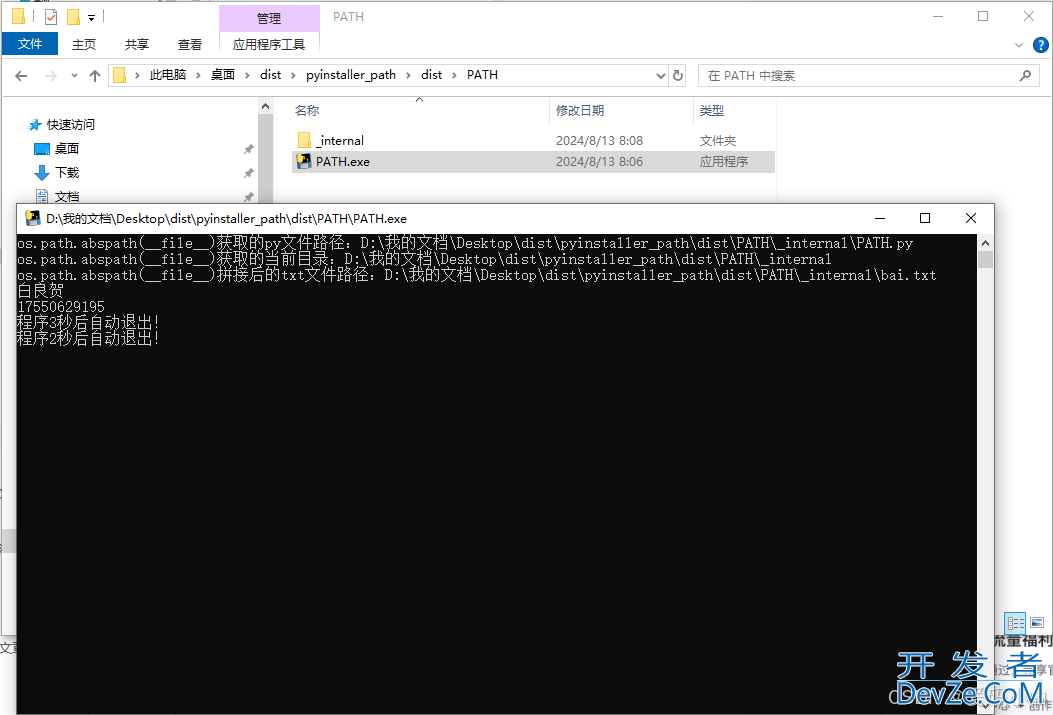Screen dimensions: 1053x715
Task: Open the console window system menu icon
Action: [x=32, y=218]
